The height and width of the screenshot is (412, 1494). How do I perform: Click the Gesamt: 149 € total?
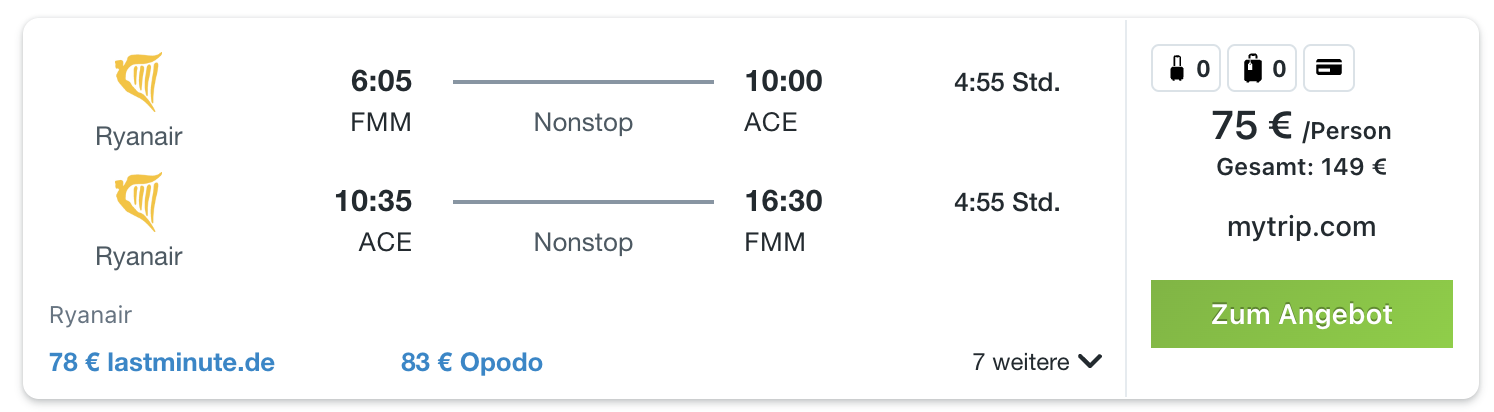[x=1301, y=167]
